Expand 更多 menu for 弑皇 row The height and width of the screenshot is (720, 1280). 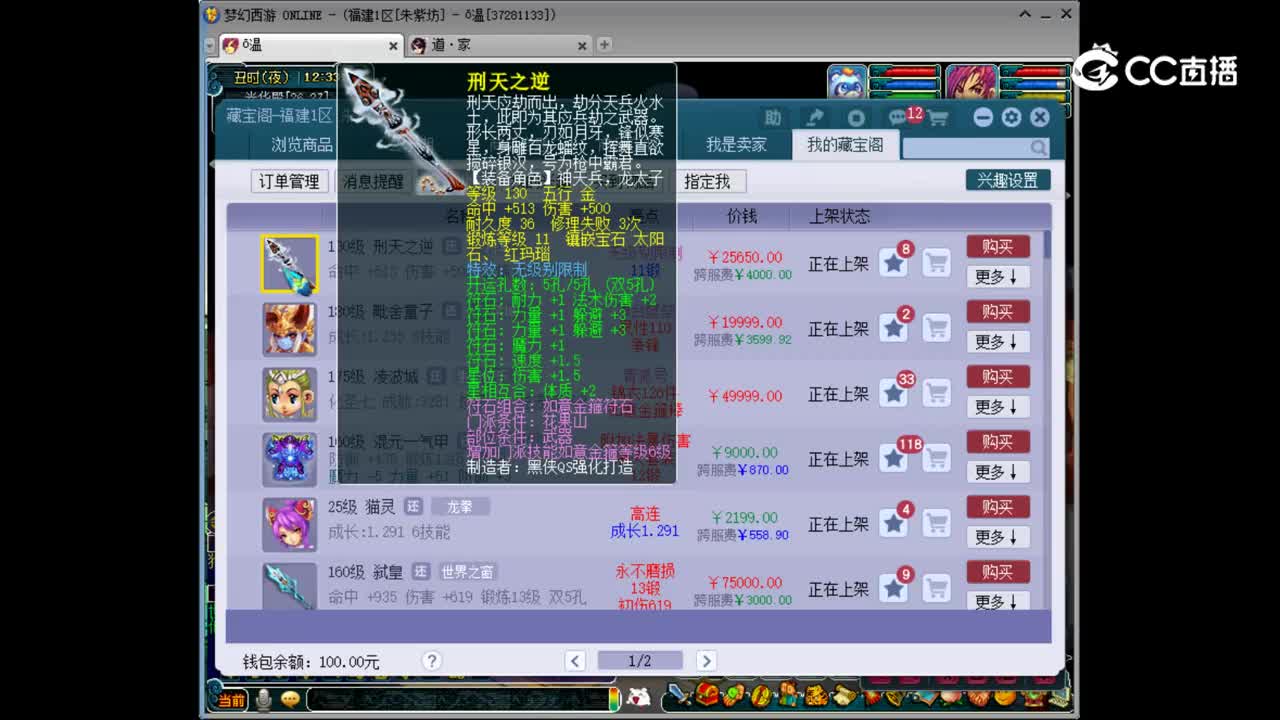point(997,601)
